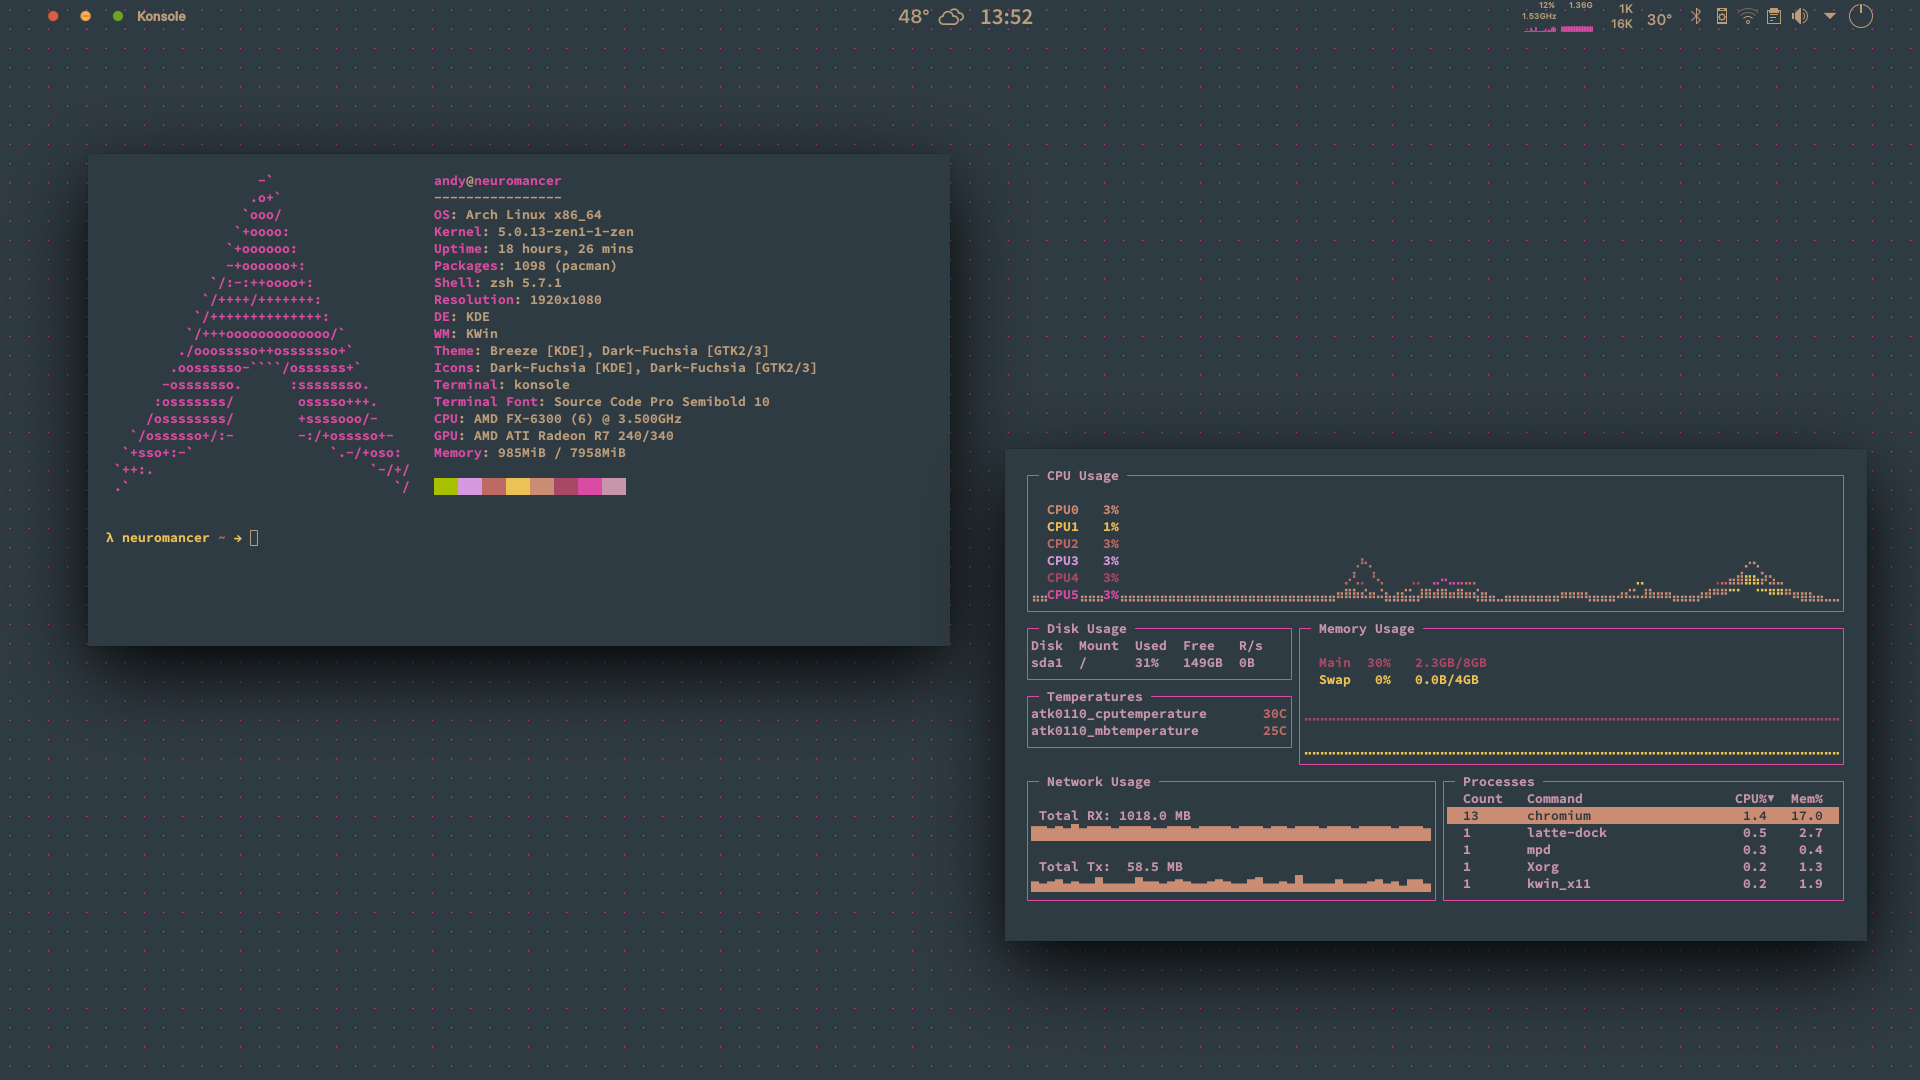1920x1080 pixels.
Task: Click the Memory 985MiB line
Action: tap(529, 453)
